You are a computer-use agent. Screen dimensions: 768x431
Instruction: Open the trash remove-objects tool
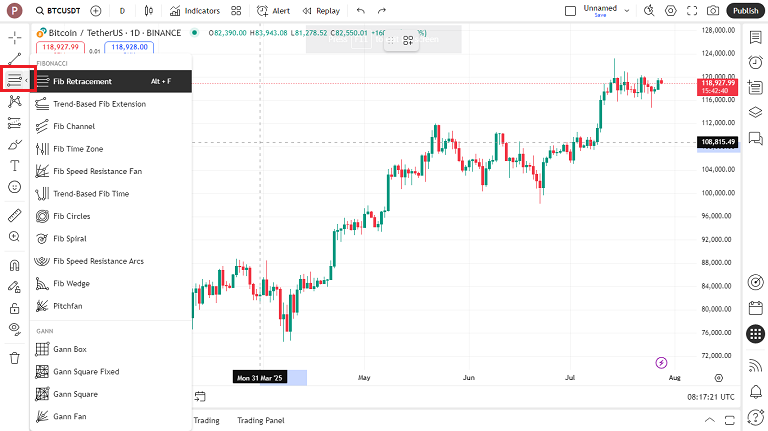point(14,357)
